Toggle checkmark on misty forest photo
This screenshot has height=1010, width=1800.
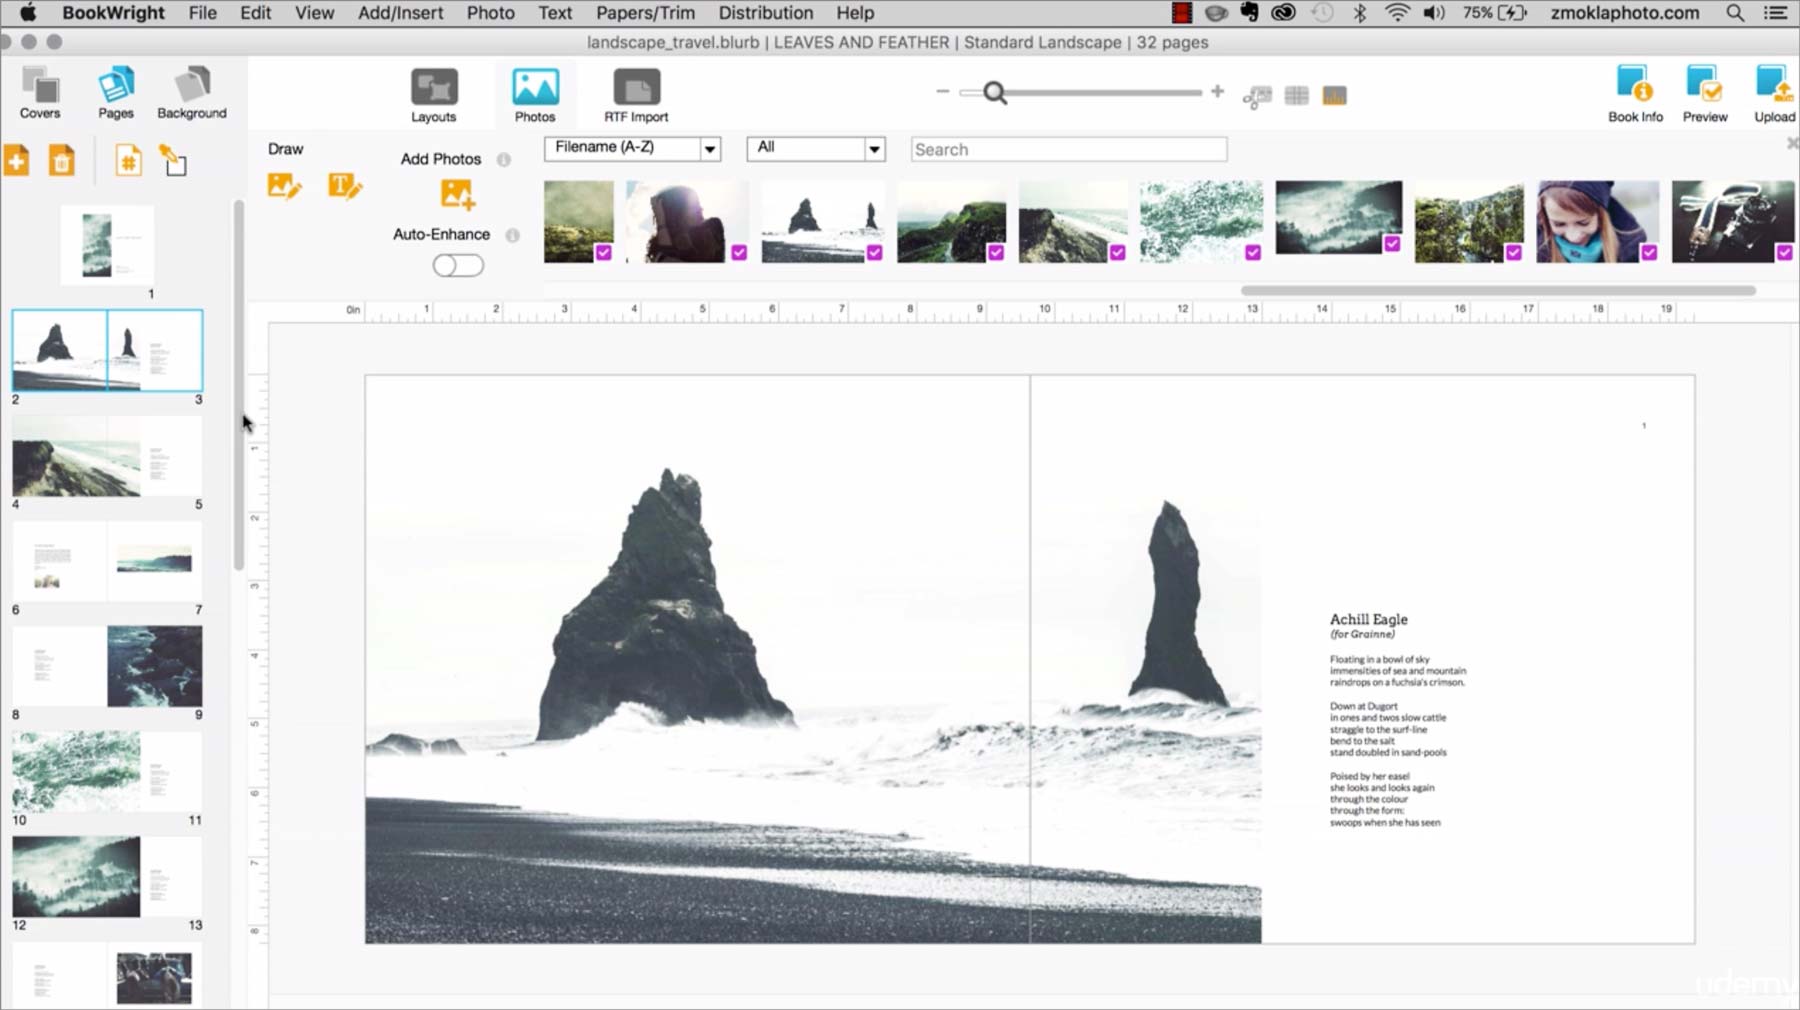(1392, 244)
